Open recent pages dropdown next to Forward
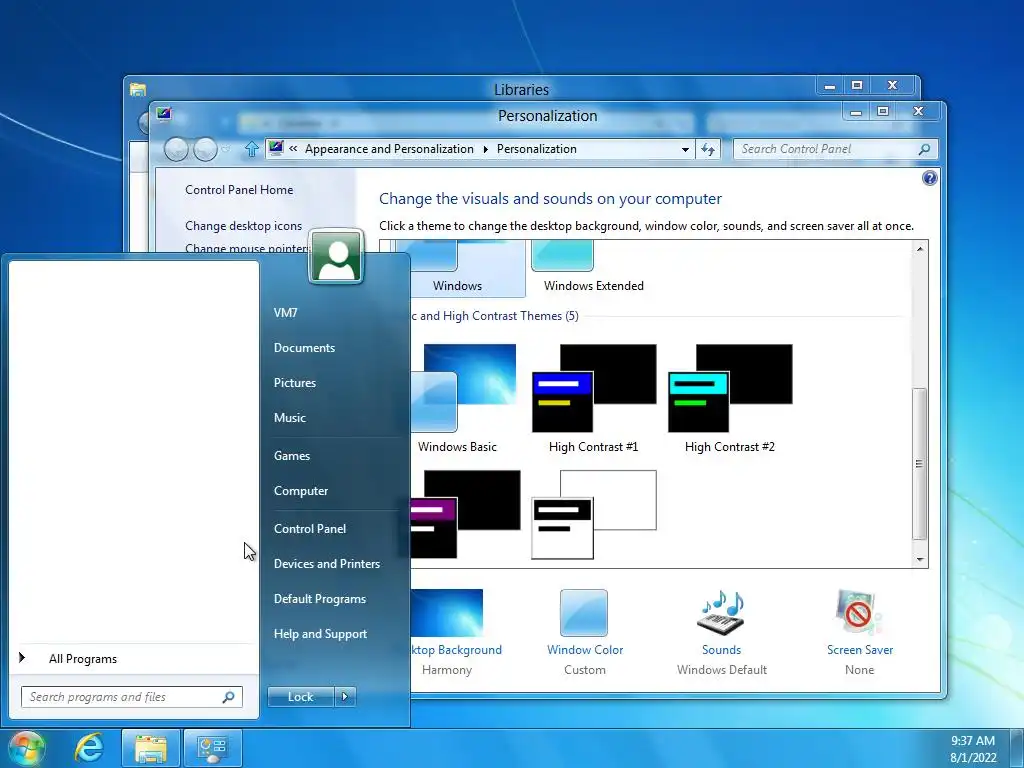The height and width of the screenshot is (768, 1024). click(x=226, y=149)
